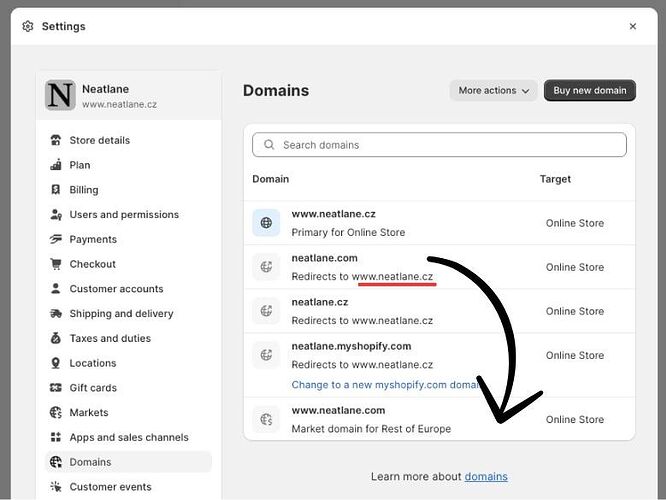The image size is (666, 500).
Task: Click Neatlane store name in sidebar
Action: pyautogui.click(x=105, y=89)
